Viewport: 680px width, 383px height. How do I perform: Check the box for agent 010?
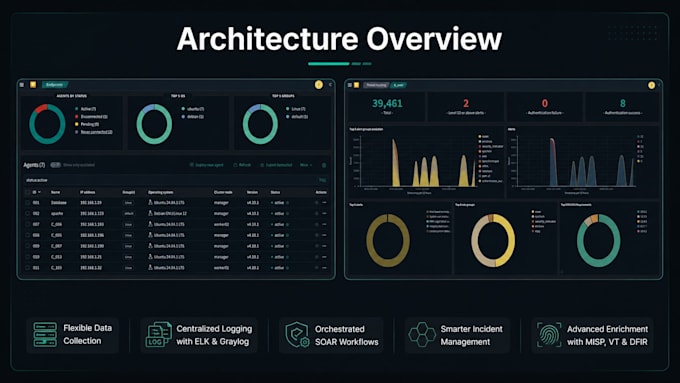(28, 257)
